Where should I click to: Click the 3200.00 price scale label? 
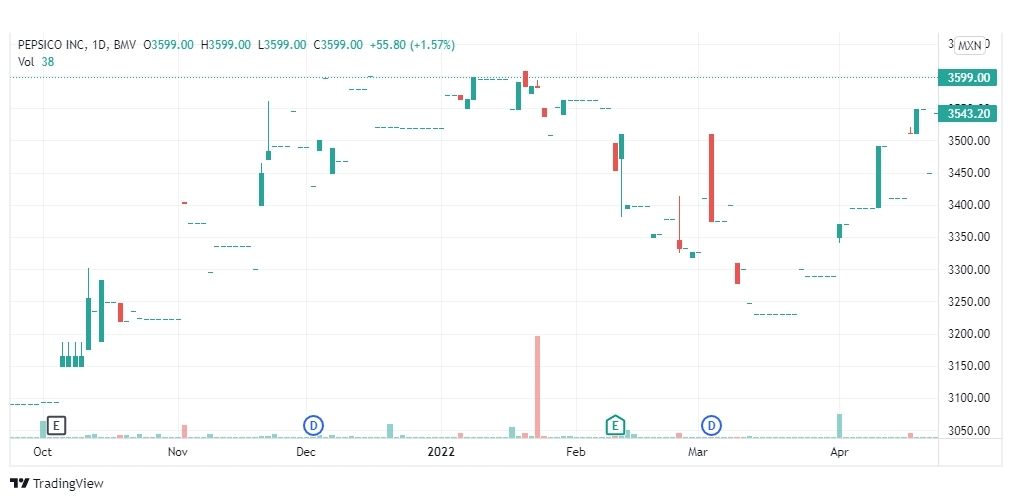click(x=969, y=334)
